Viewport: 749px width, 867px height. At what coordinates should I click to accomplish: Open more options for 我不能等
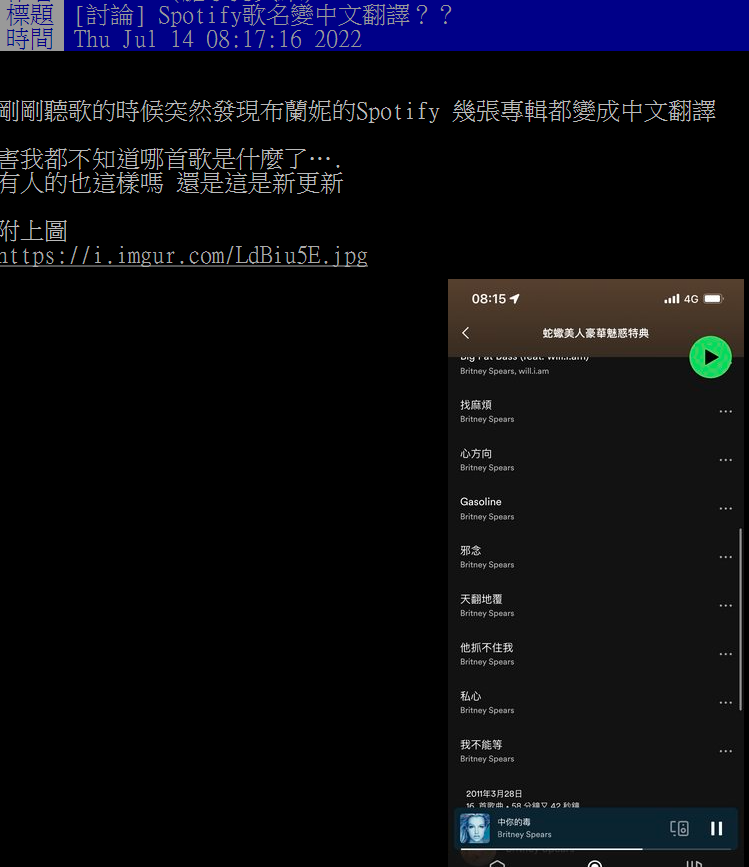[x=725, y=751]
